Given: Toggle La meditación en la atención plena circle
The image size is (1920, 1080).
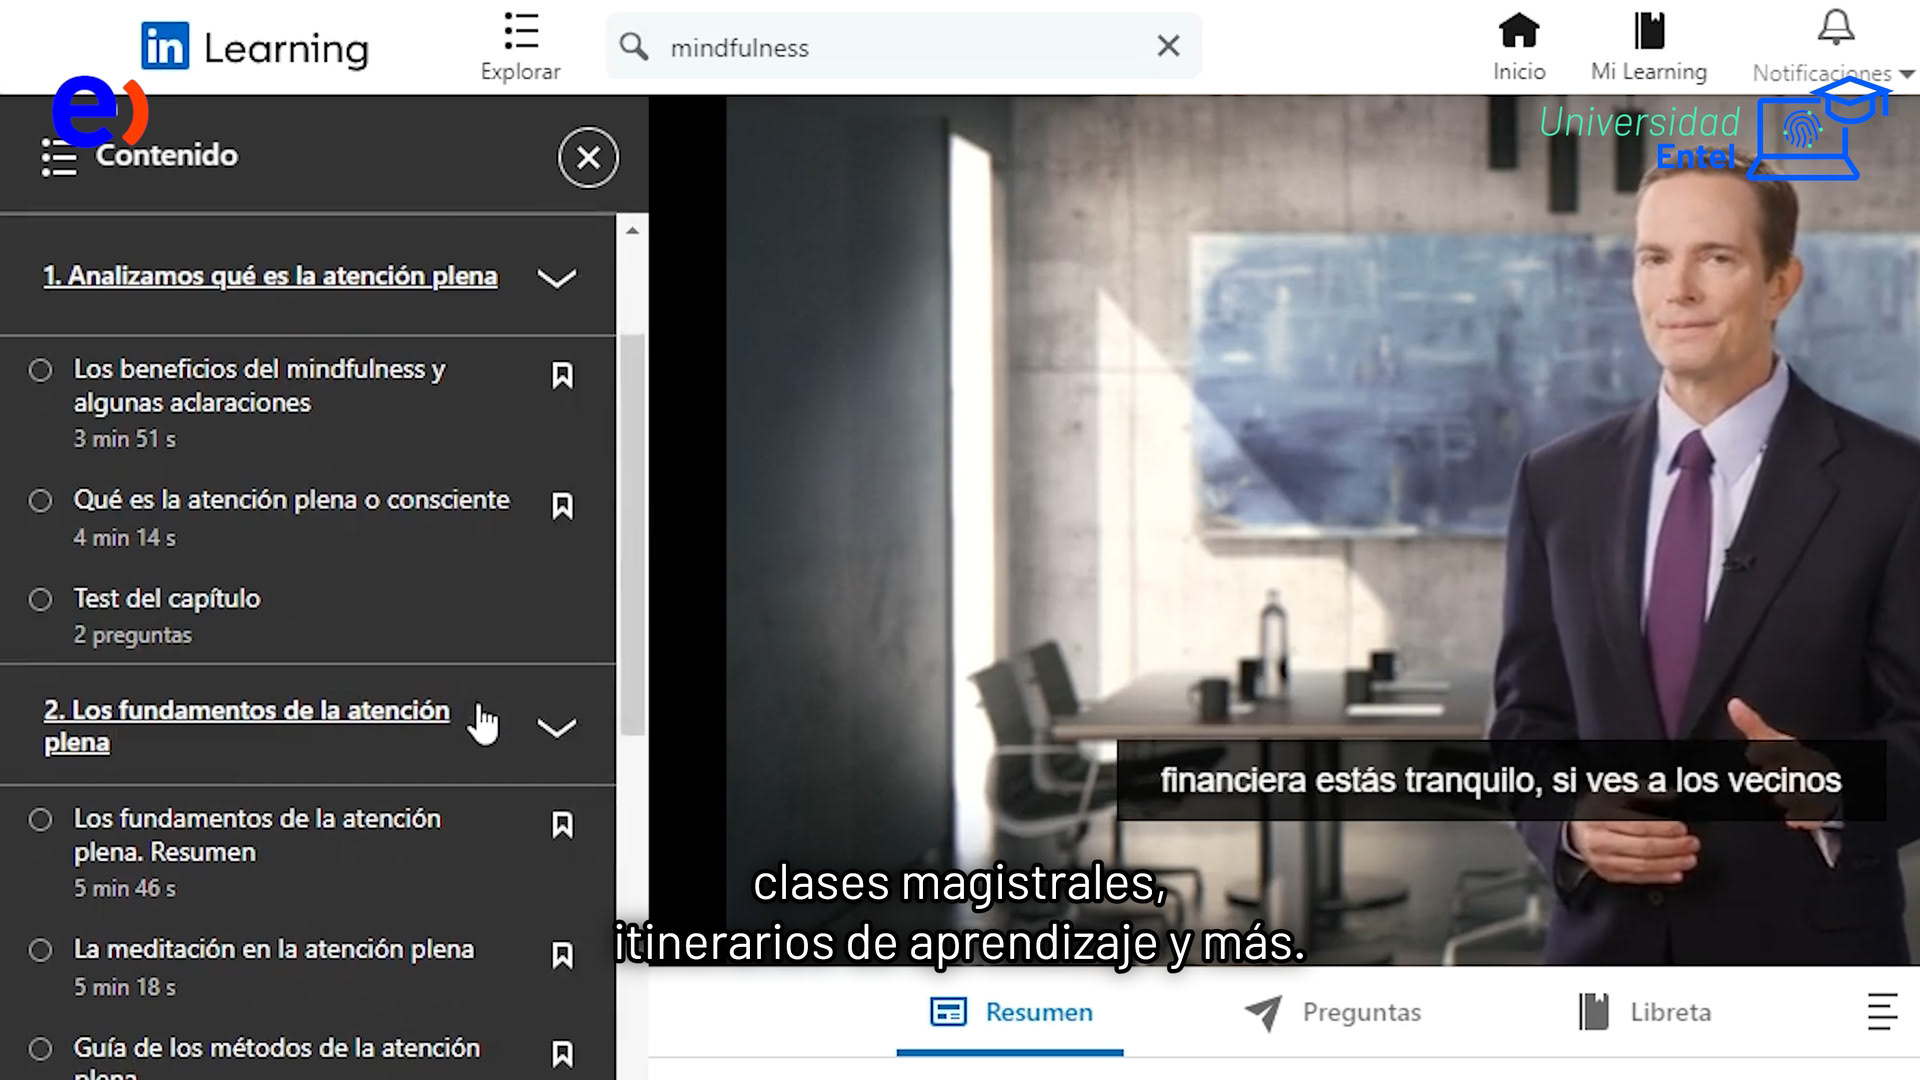Looking at the screenshot, I should pos(40,949).
